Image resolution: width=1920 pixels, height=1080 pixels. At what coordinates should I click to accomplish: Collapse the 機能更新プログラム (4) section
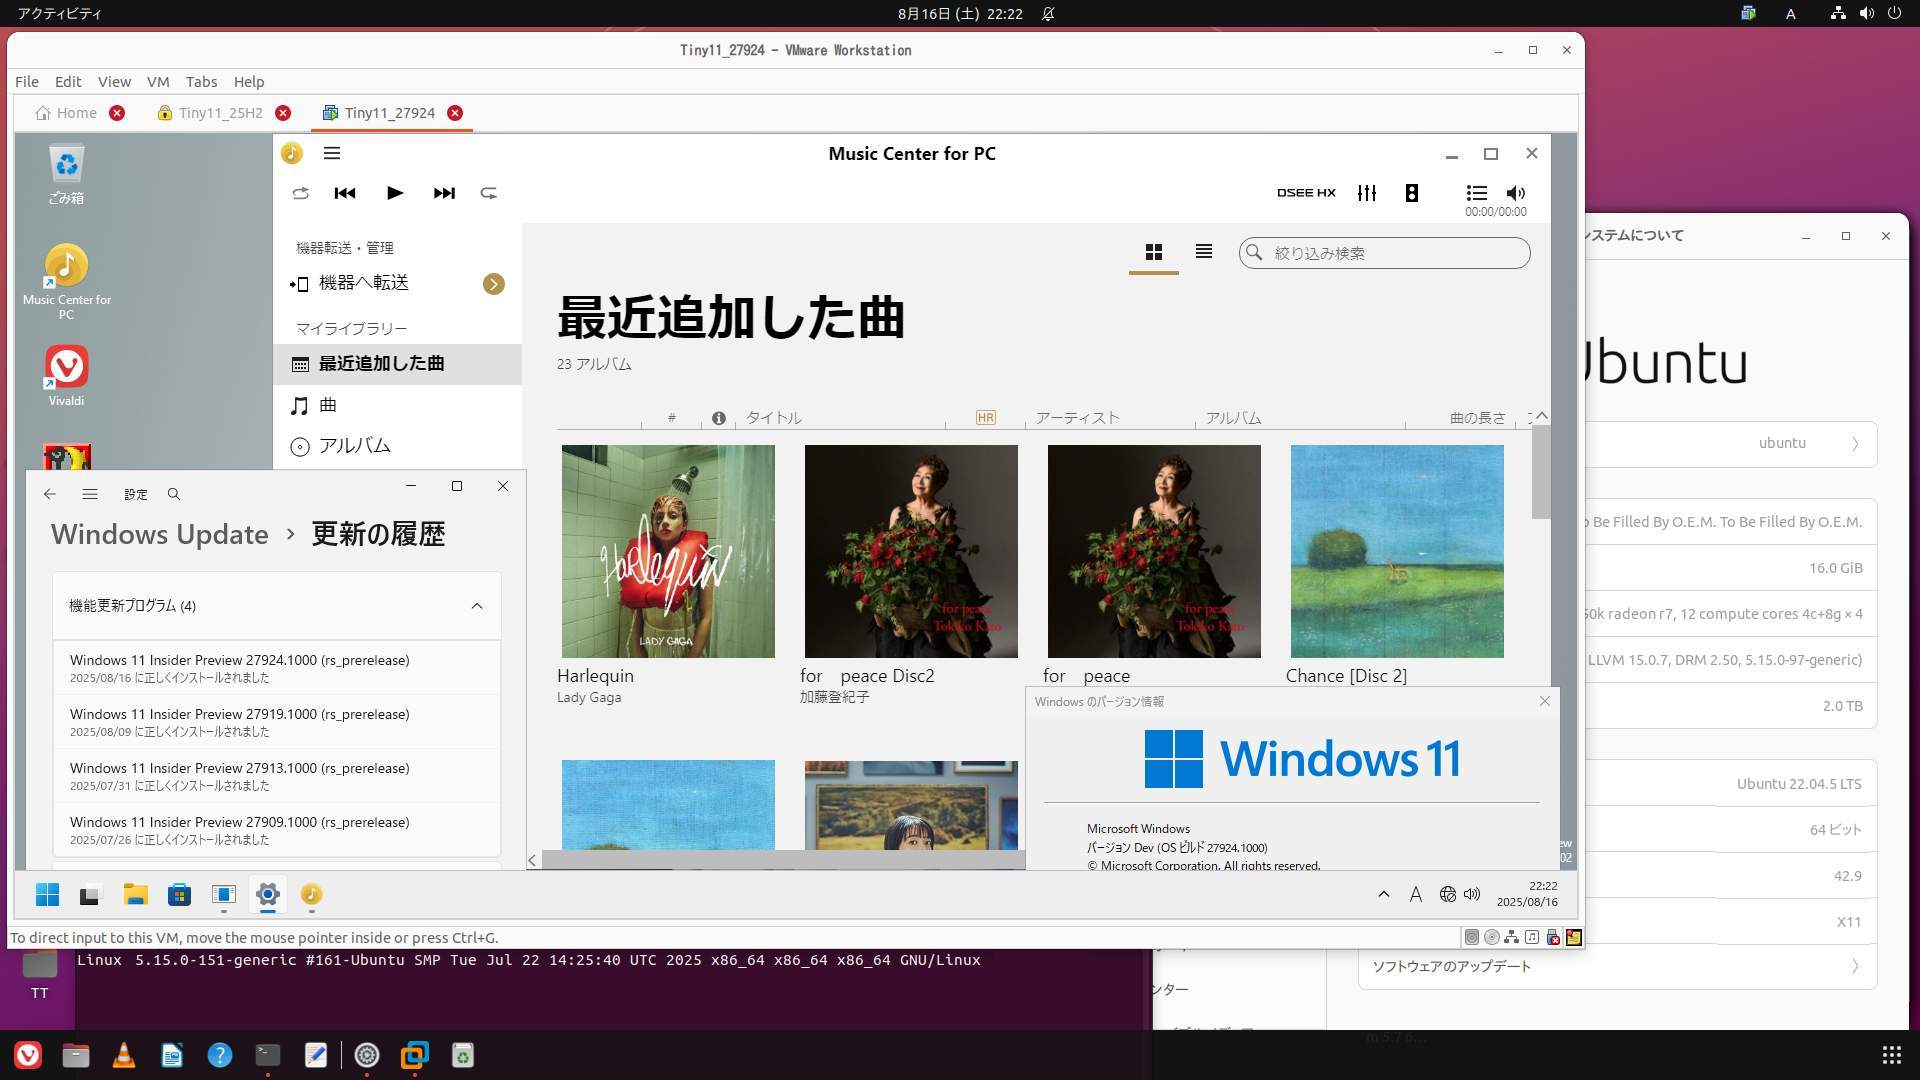[477, 606]
